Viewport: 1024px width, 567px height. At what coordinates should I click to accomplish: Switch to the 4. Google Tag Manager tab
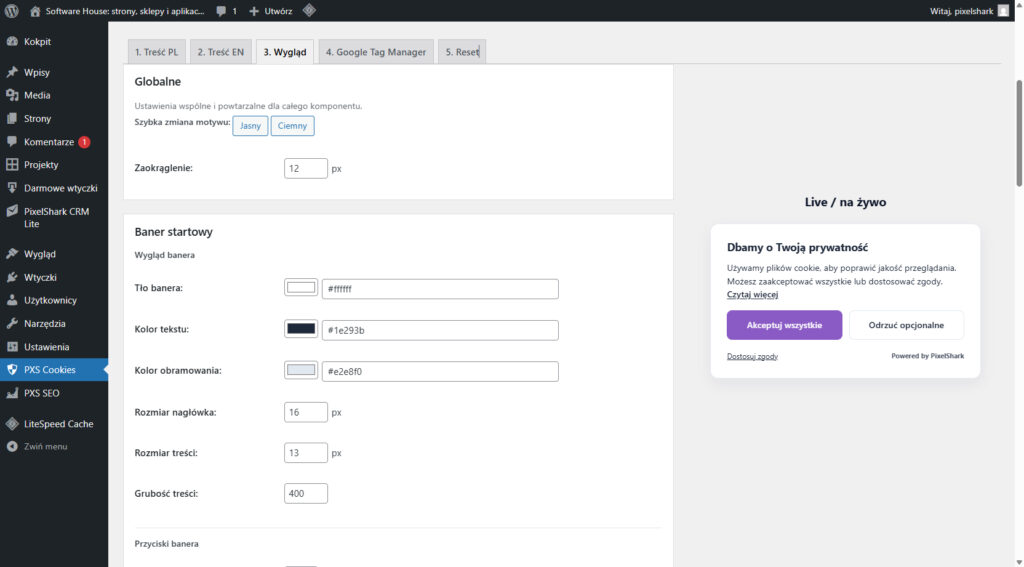pyautogui.click(x=375, y=52)
